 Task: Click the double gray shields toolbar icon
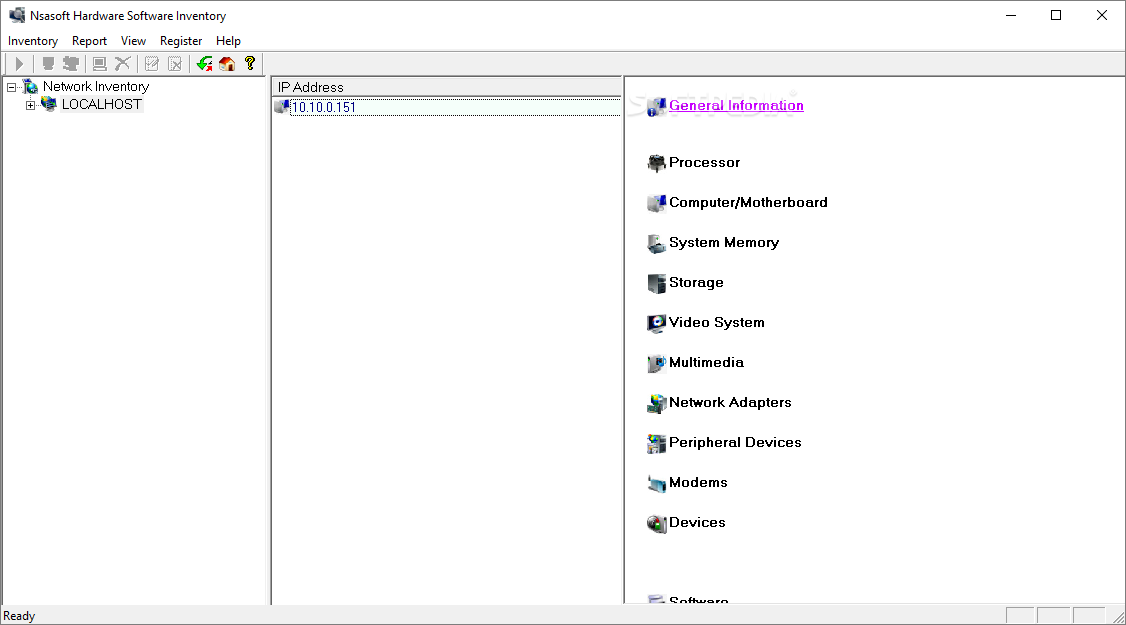coord(70,64)
